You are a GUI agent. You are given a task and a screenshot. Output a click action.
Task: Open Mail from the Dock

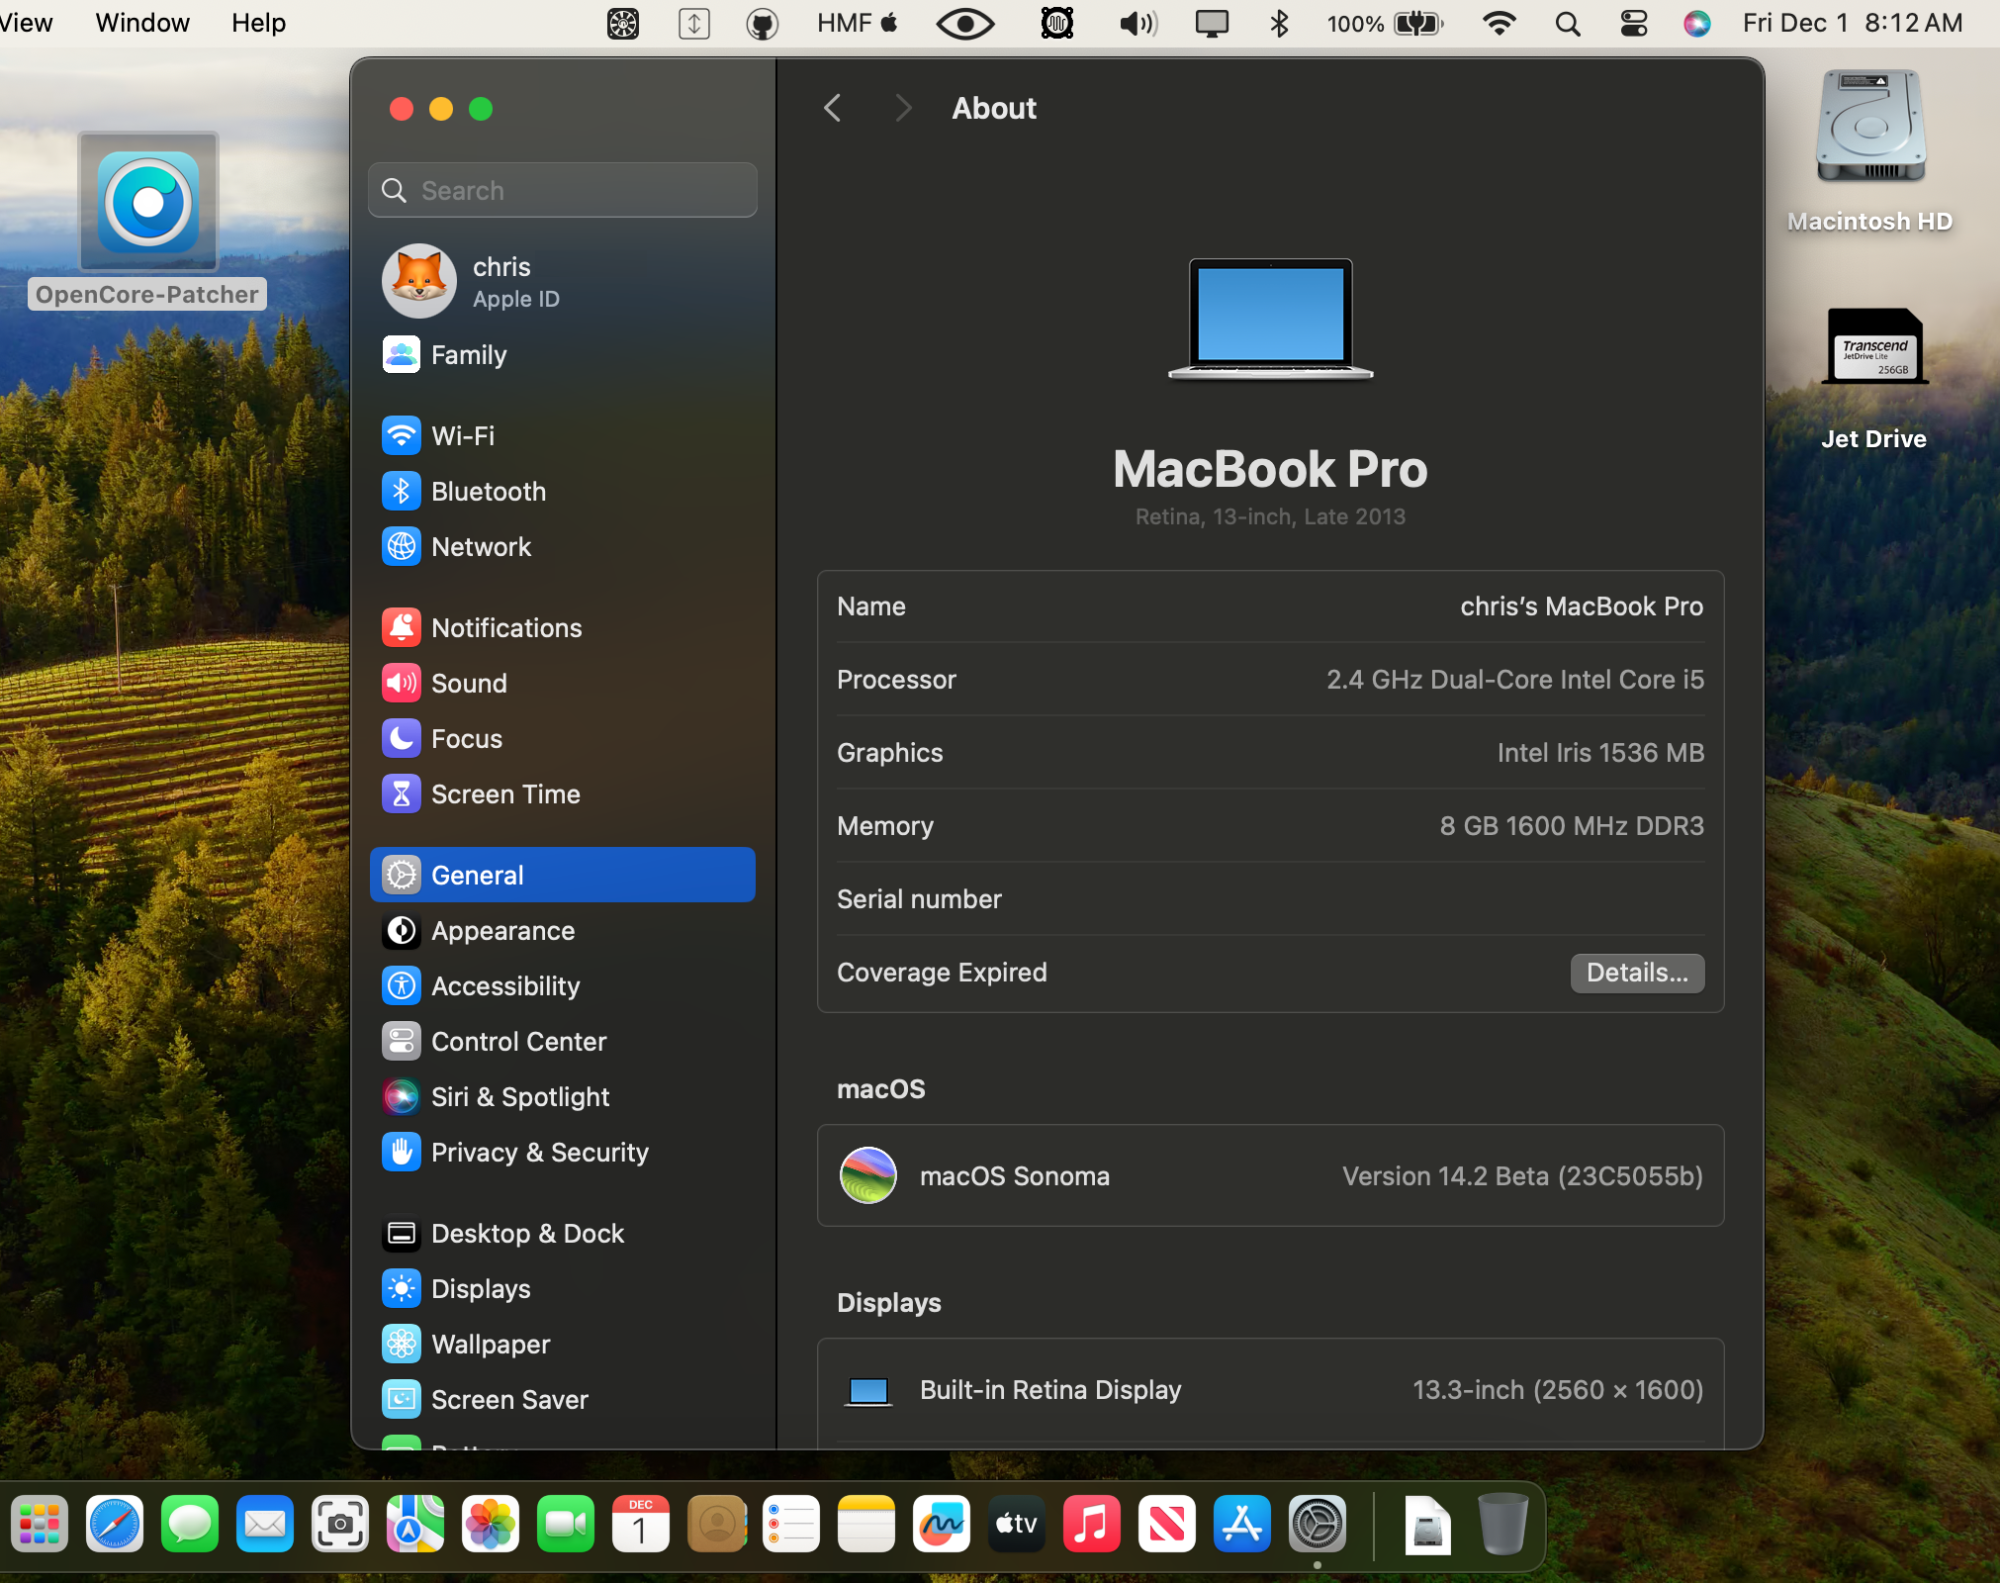pyautogui.click(x=265, y=1524)
